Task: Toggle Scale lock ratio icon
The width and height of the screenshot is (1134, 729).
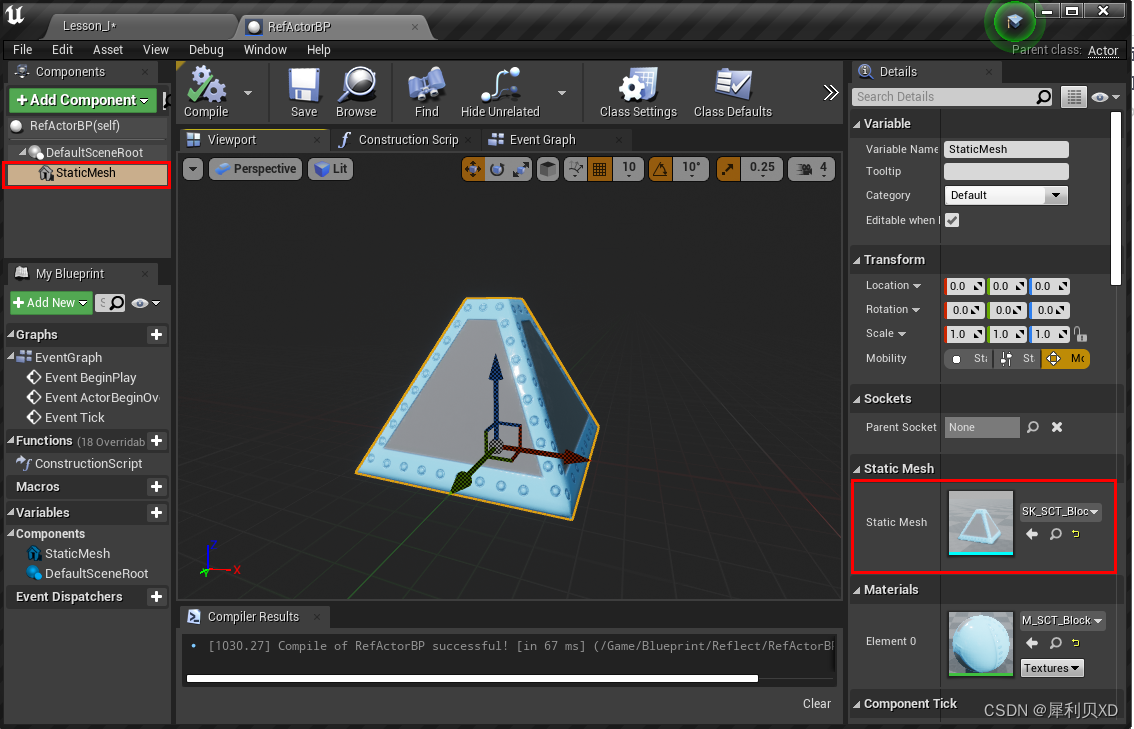Action: coord(1080,334)
